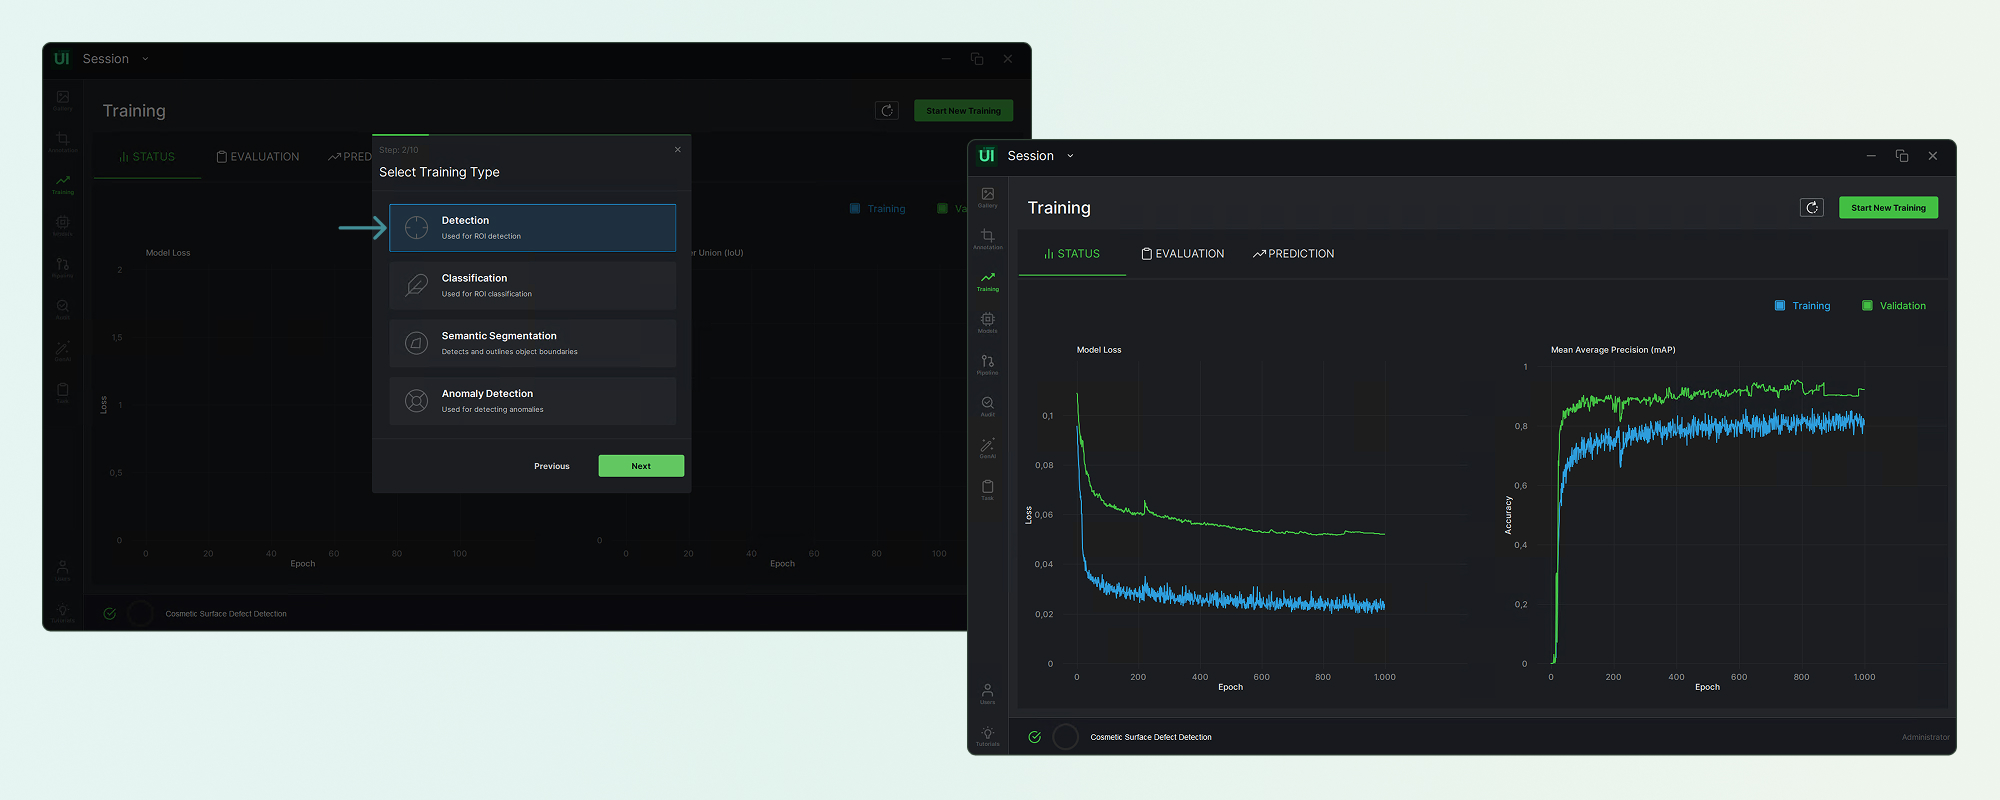Click the UI logo in the right window
This screenshot has height=800, width=2000.
click(x=986, y=156)
